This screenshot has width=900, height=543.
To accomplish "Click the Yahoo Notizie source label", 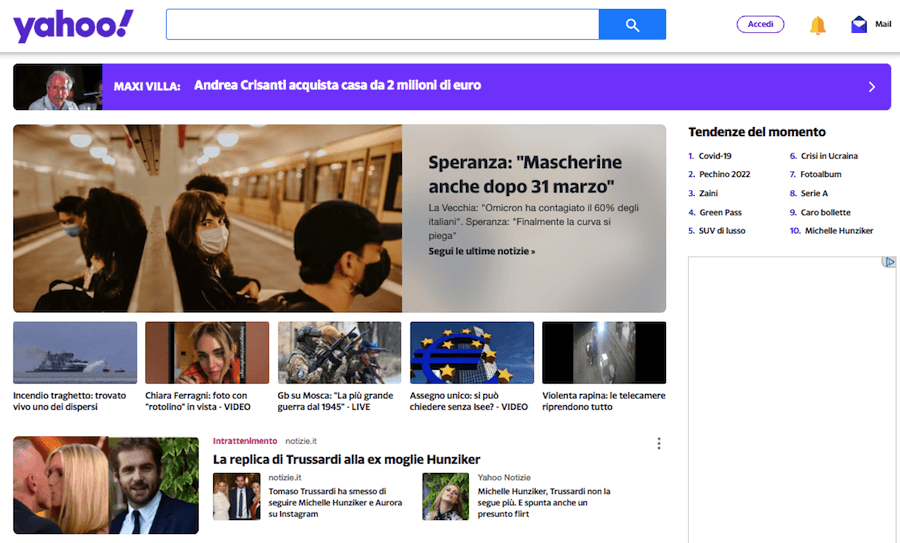I will (x=504, y=478).
